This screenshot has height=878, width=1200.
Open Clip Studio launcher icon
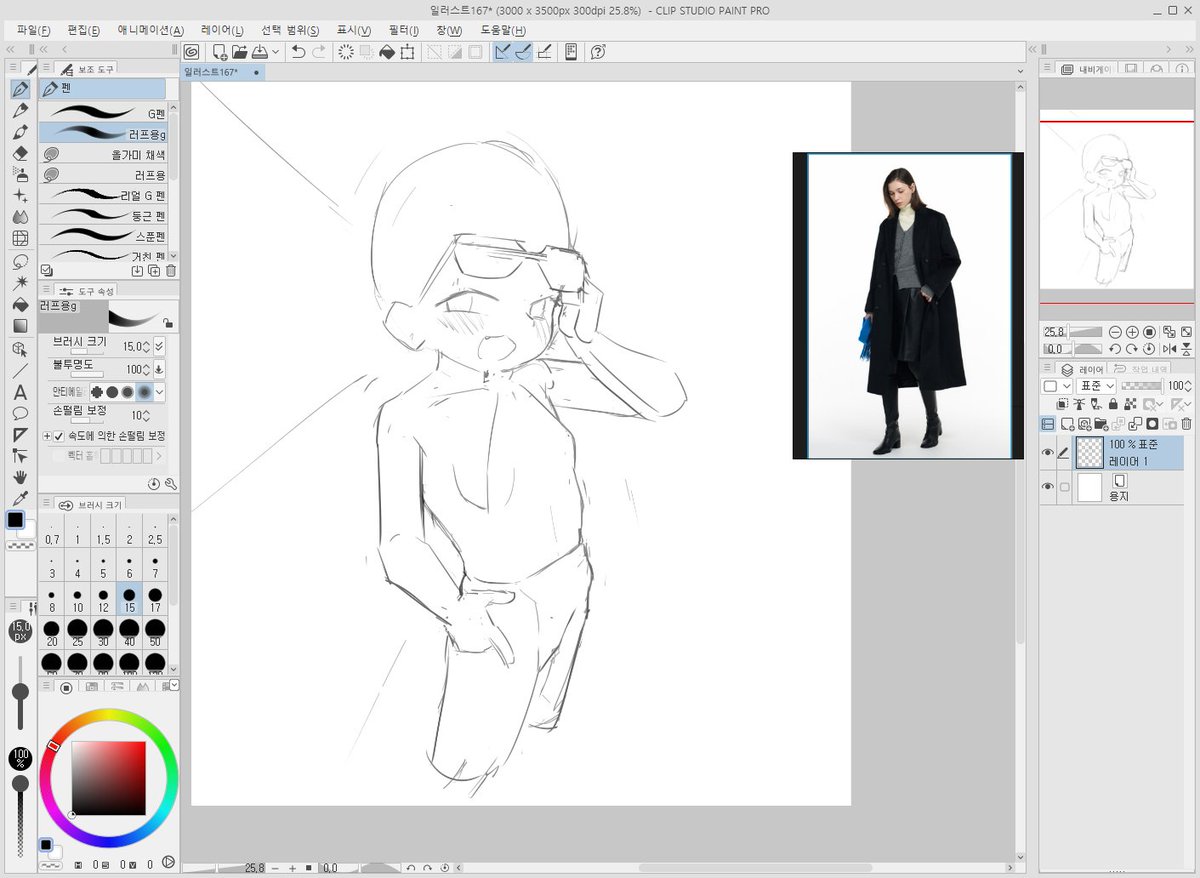coord(191,51)
